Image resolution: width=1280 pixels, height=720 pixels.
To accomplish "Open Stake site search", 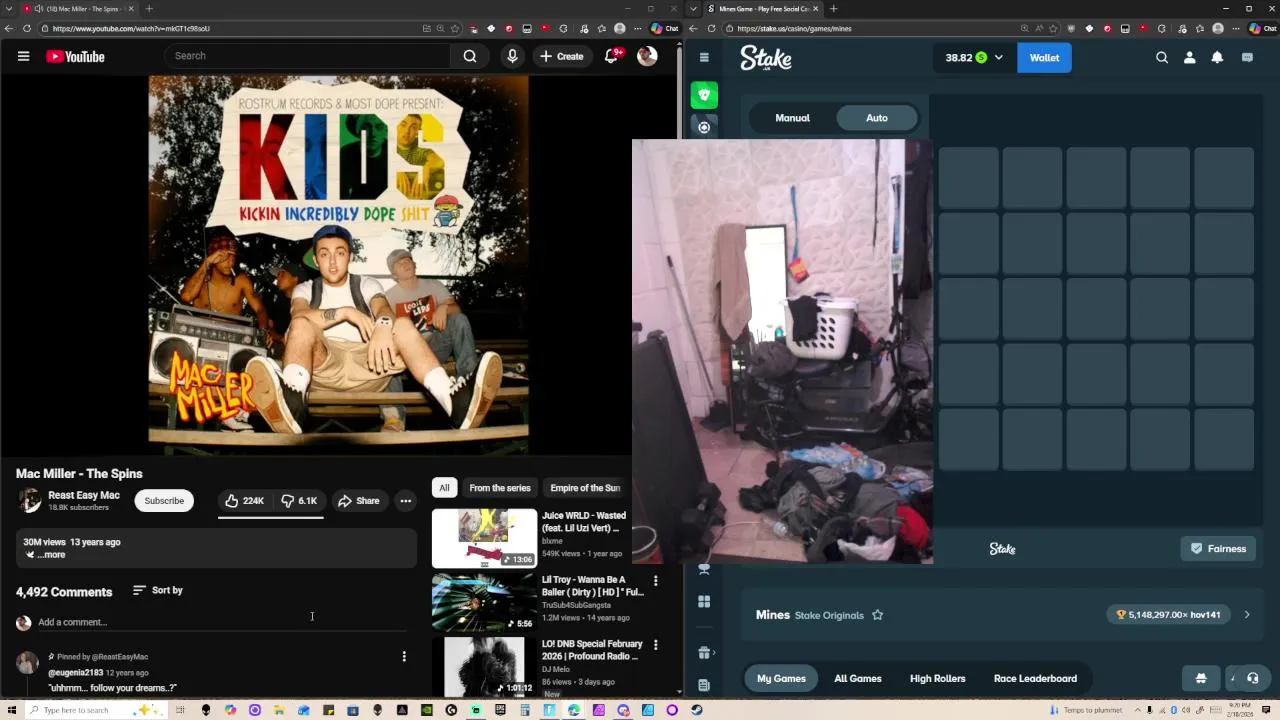I will [1162, 58].
